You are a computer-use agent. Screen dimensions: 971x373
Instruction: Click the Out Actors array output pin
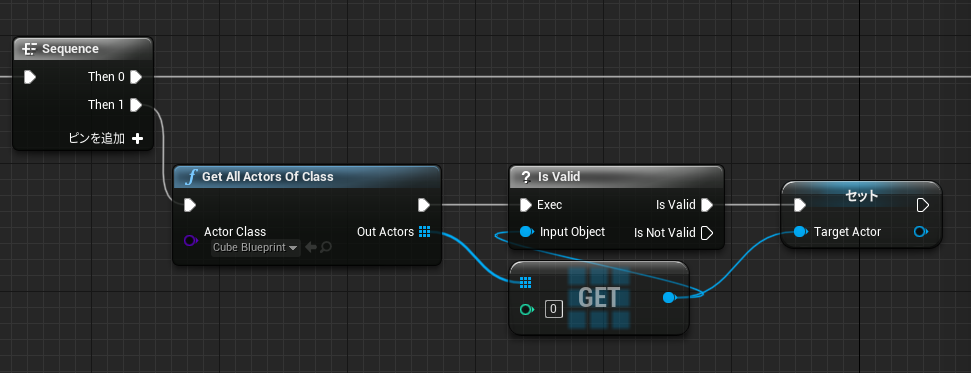424,232
